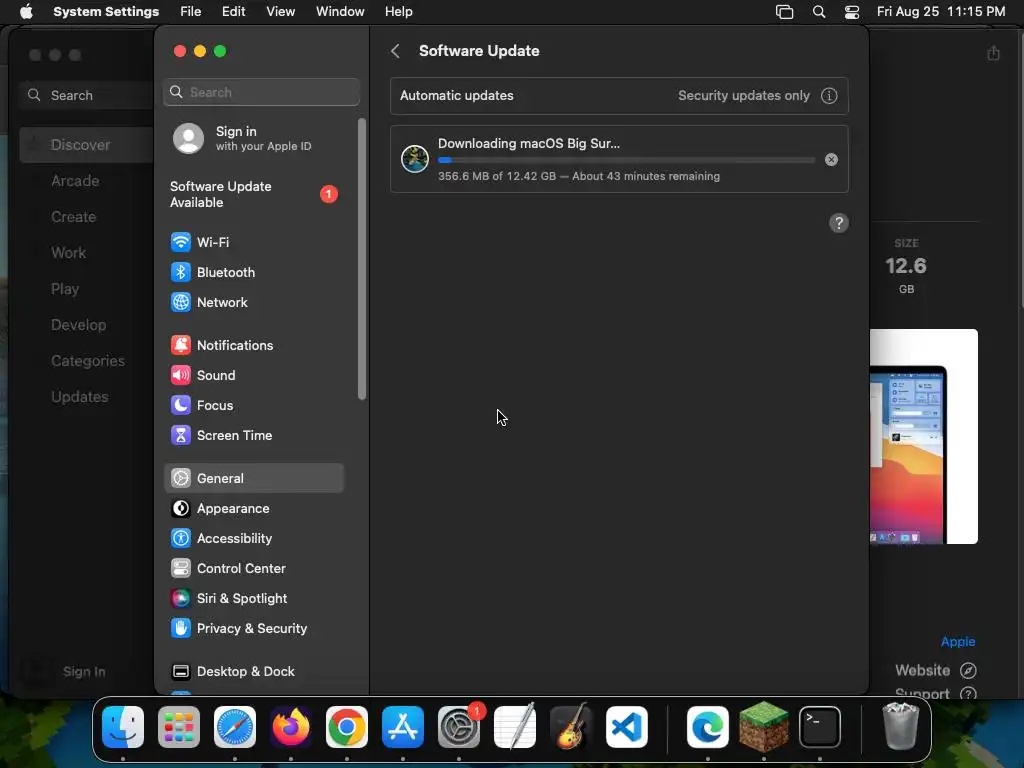Open the Edit menu
Image resolution: width=1024 pixels, height=768 pixels.
[x=233, y=12]
